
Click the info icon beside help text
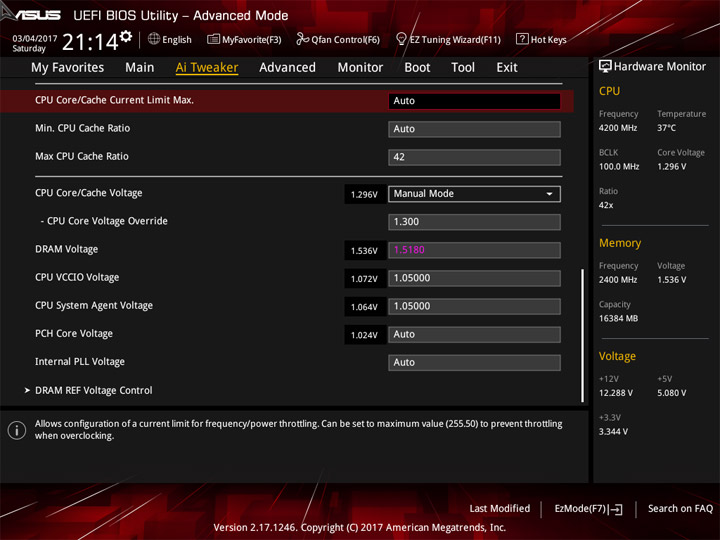point(17,430)
